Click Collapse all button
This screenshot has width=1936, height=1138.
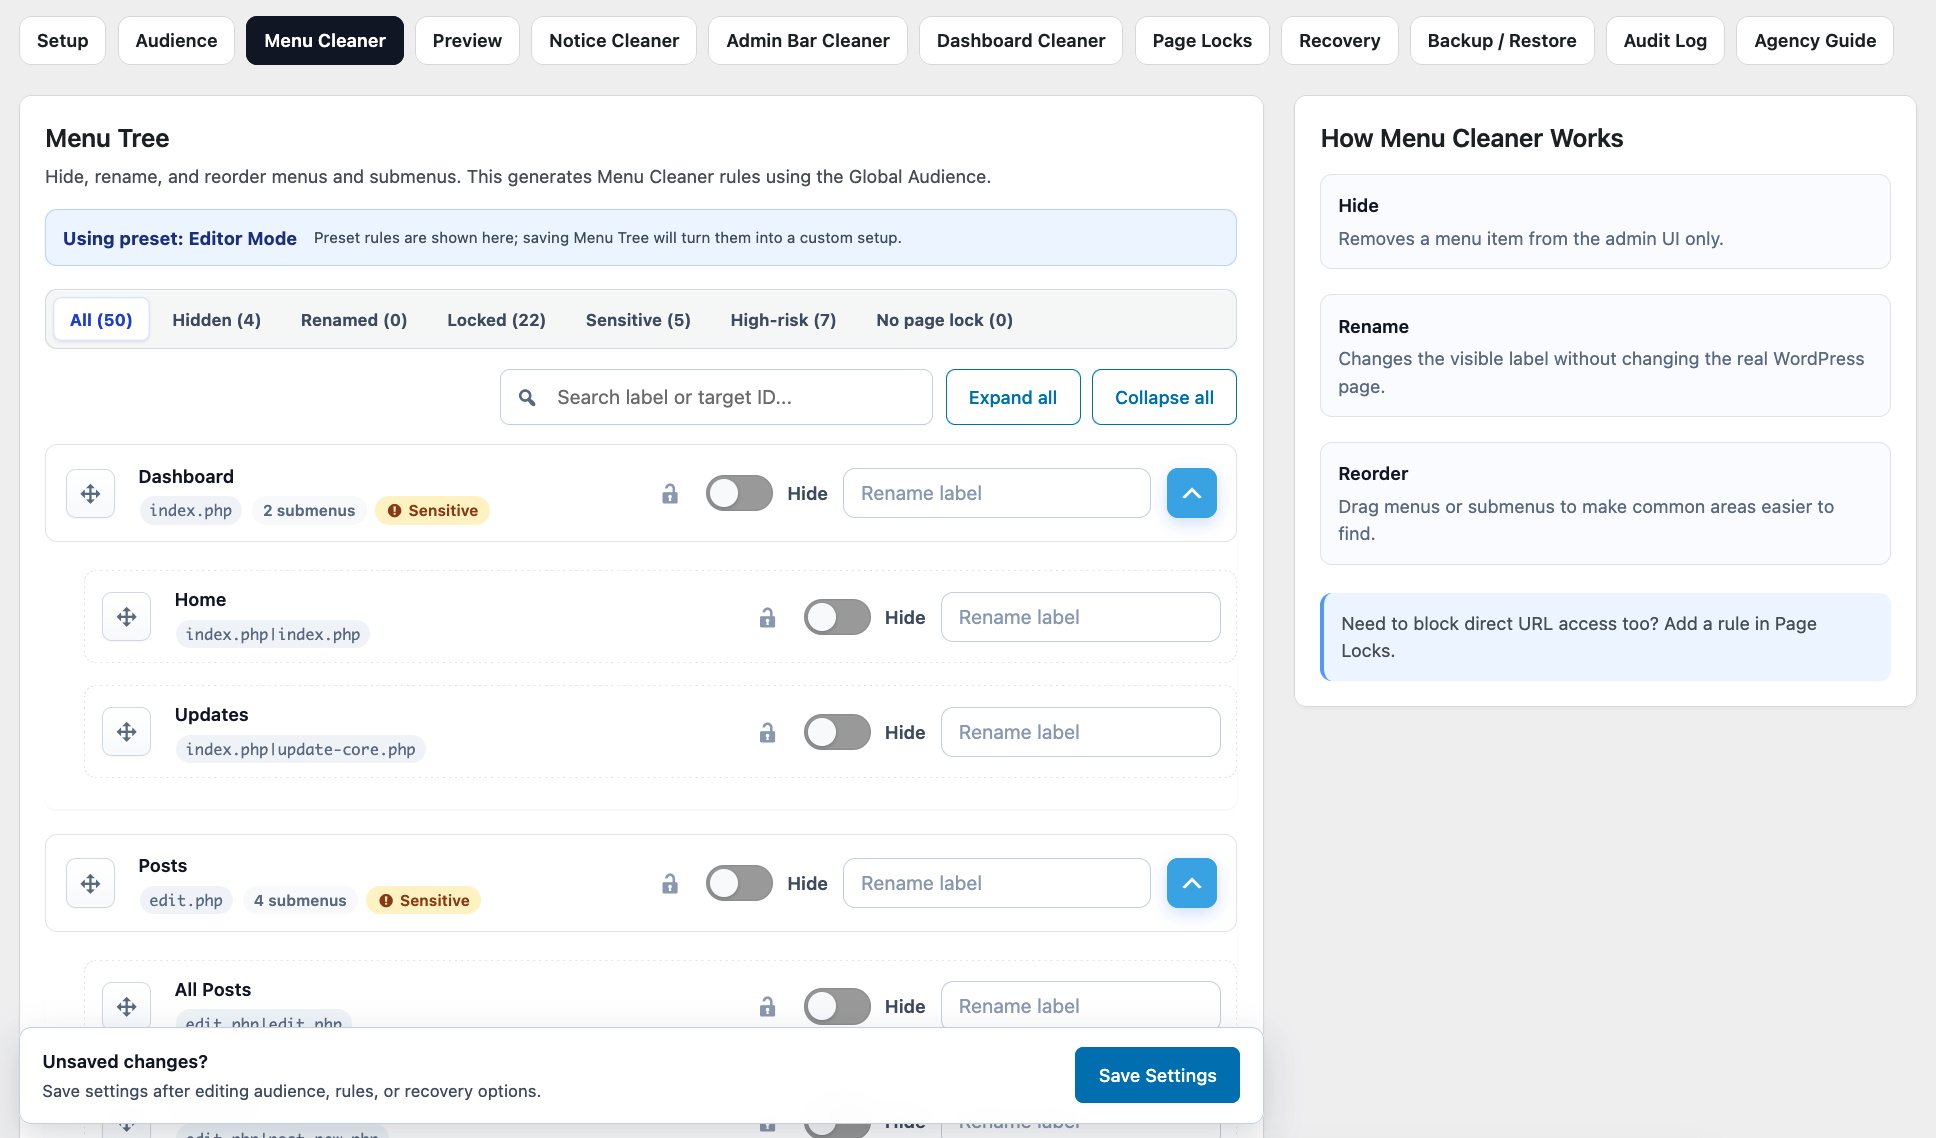coord(1164,397)
